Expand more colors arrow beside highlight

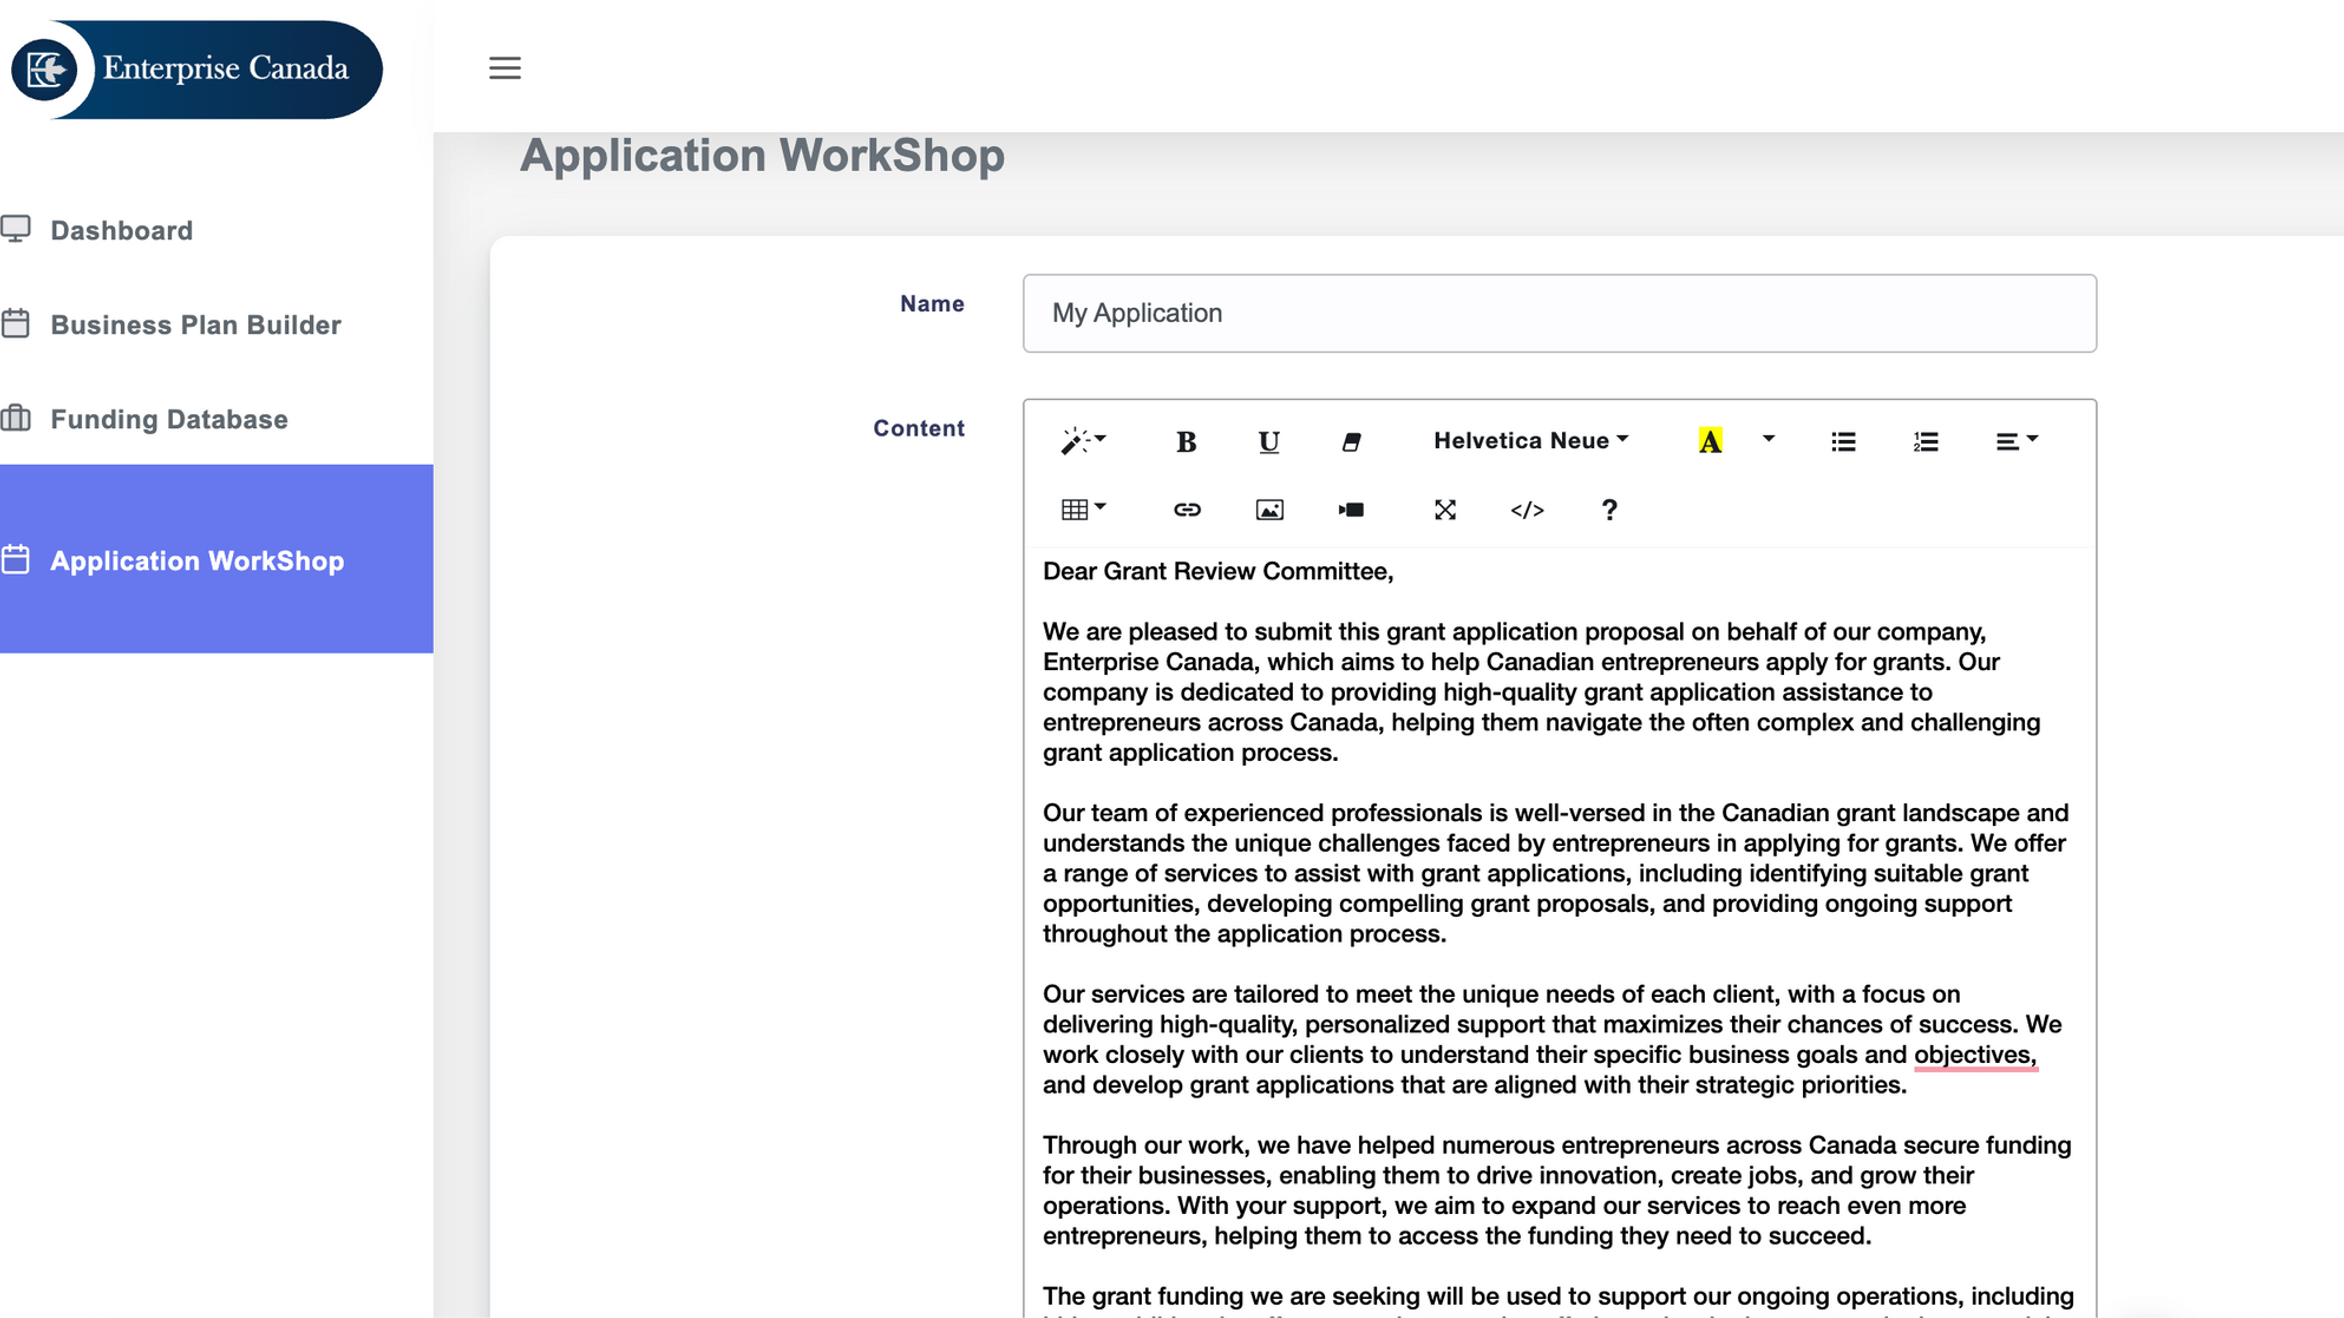1768,439
